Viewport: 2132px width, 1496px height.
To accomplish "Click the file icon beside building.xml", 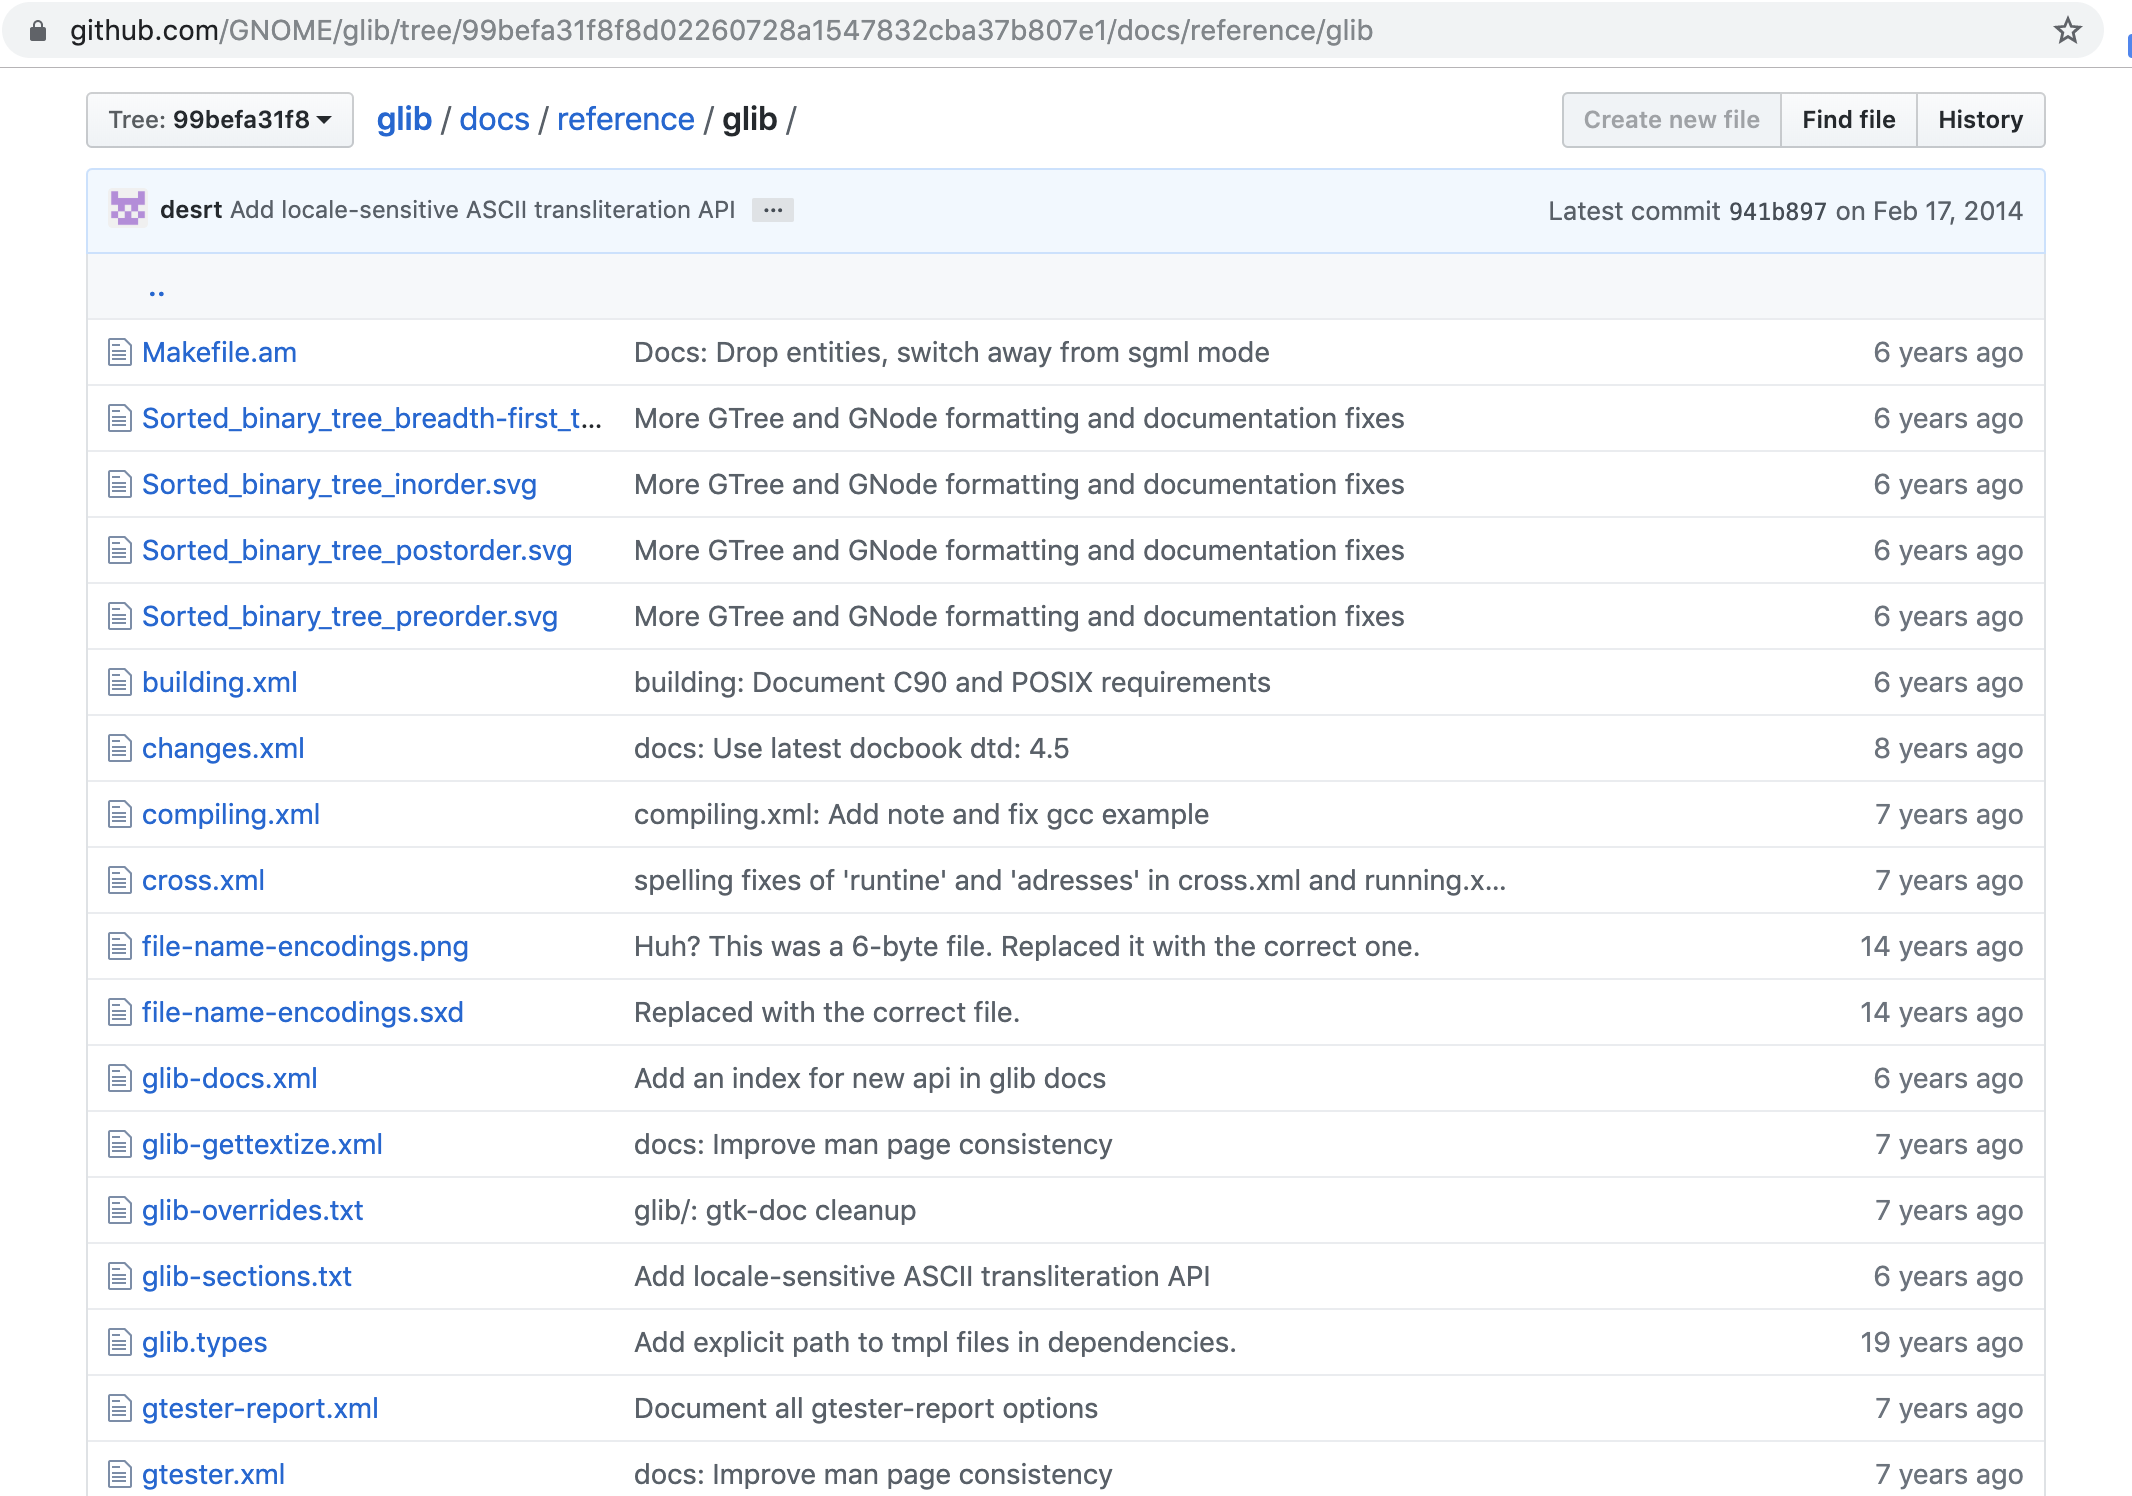I will coord(120,683).
